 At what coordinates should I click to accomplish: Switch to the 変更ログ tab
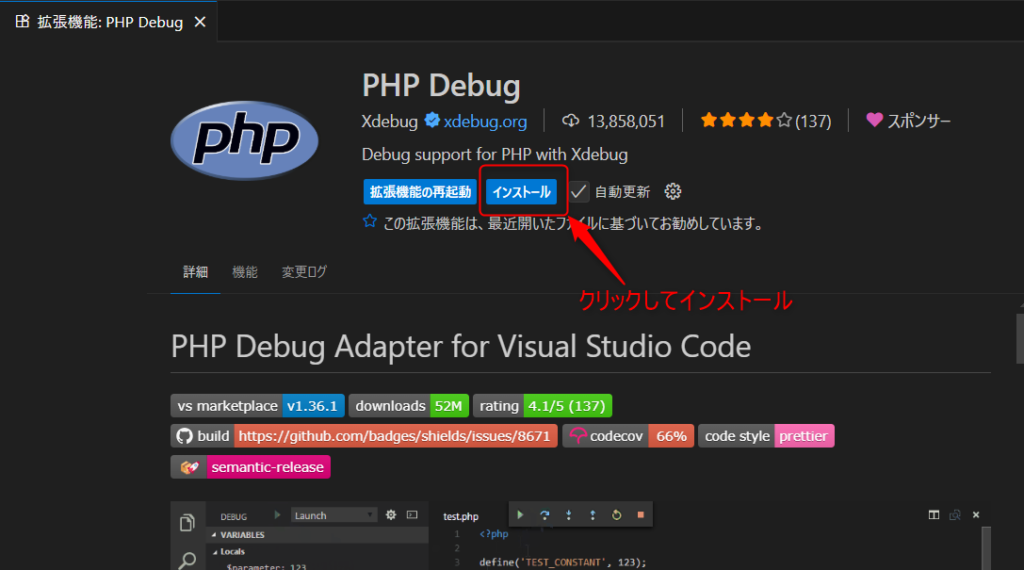click(x=304, y=272)
